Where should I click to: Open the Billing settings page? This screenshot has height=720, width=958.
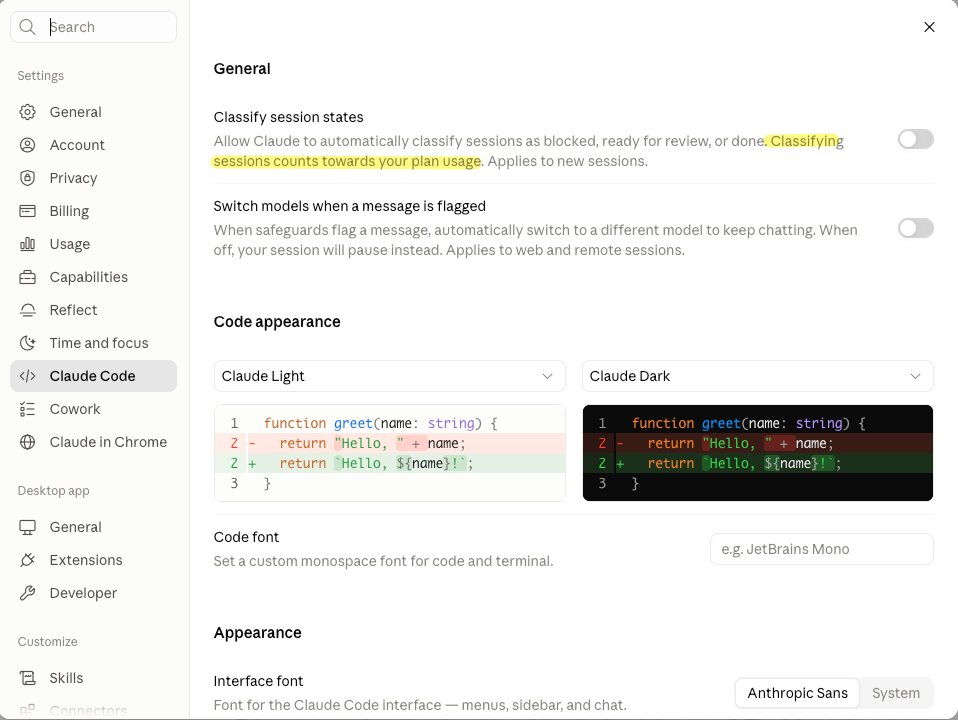[93, 211]
